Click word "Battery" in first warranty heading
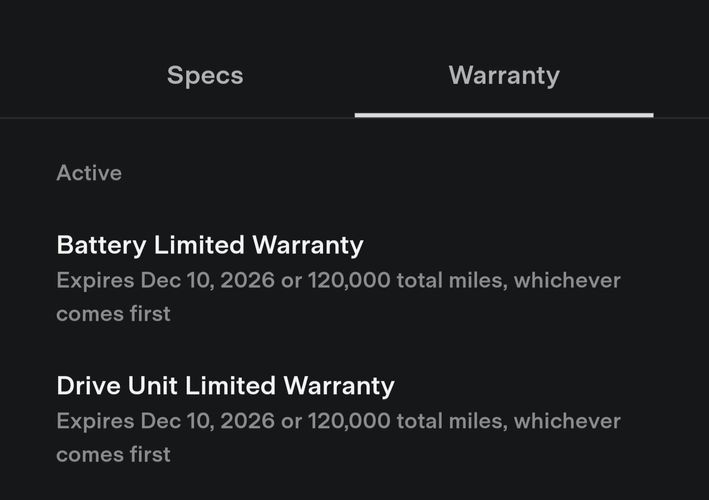This screenshot has height=500, width=709. coord(101,245)
